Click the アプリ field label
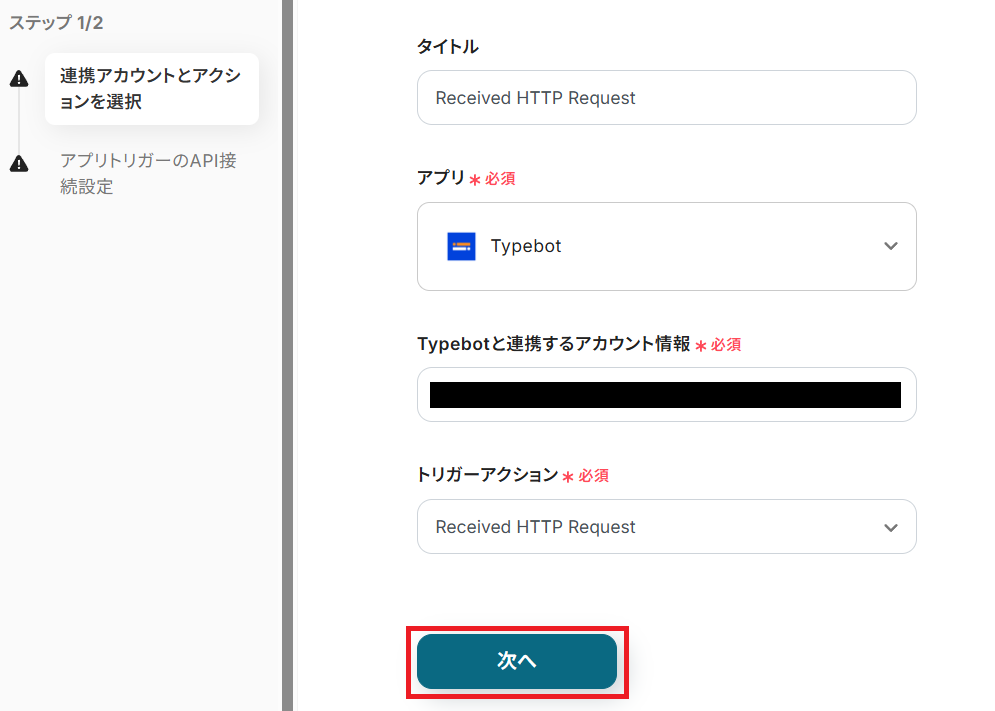The width and height of the screenshot is (995, 711). click(x=440, y=178)
